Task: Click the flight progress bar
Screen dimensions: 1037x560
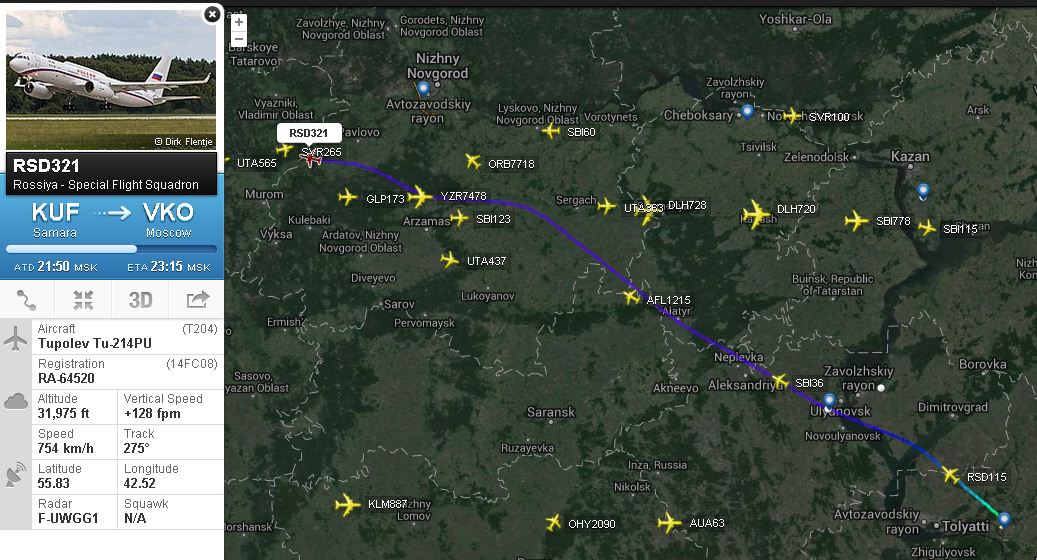Action: tap(111, 249)
